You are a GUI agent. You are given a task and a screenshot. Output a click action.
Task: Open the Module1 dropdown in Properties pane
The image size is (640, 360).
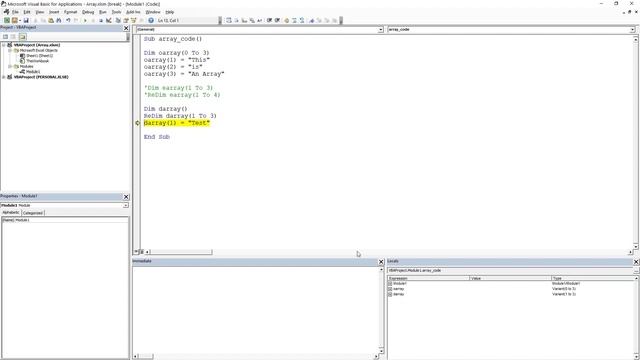tap(125, 205)
